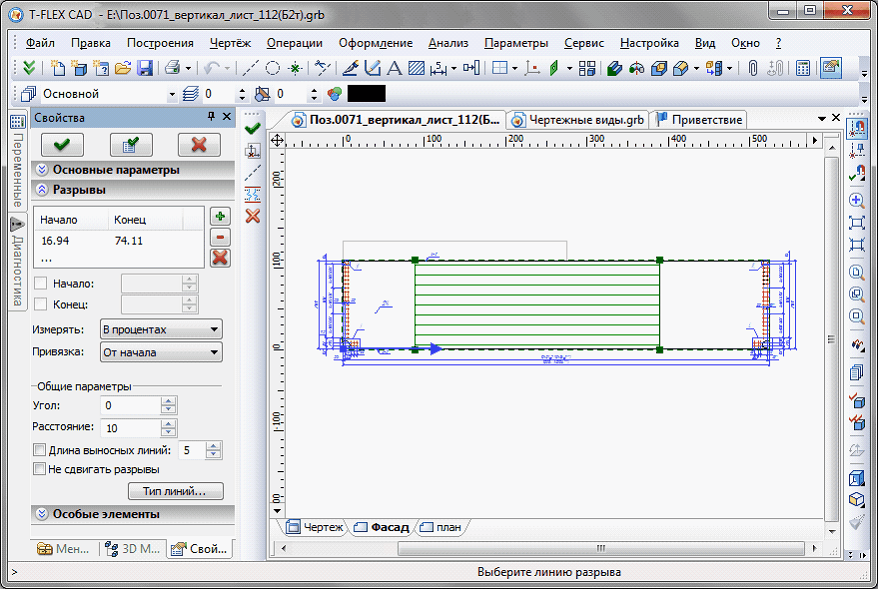The height and width of the screenshot is (590, 879).
Task: Switch to the Чертеж page tab
Action: (315, 527)
